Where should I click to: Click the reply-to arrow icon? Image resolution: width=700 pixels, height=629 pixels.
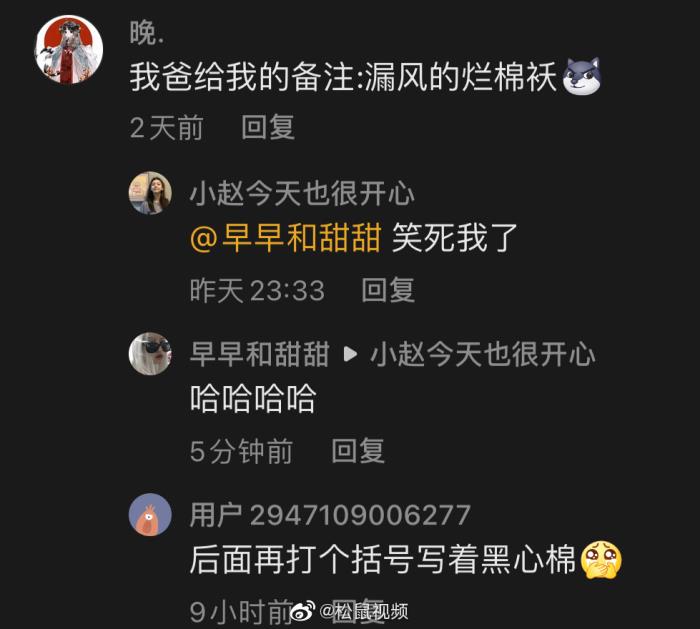pos(350,354)
